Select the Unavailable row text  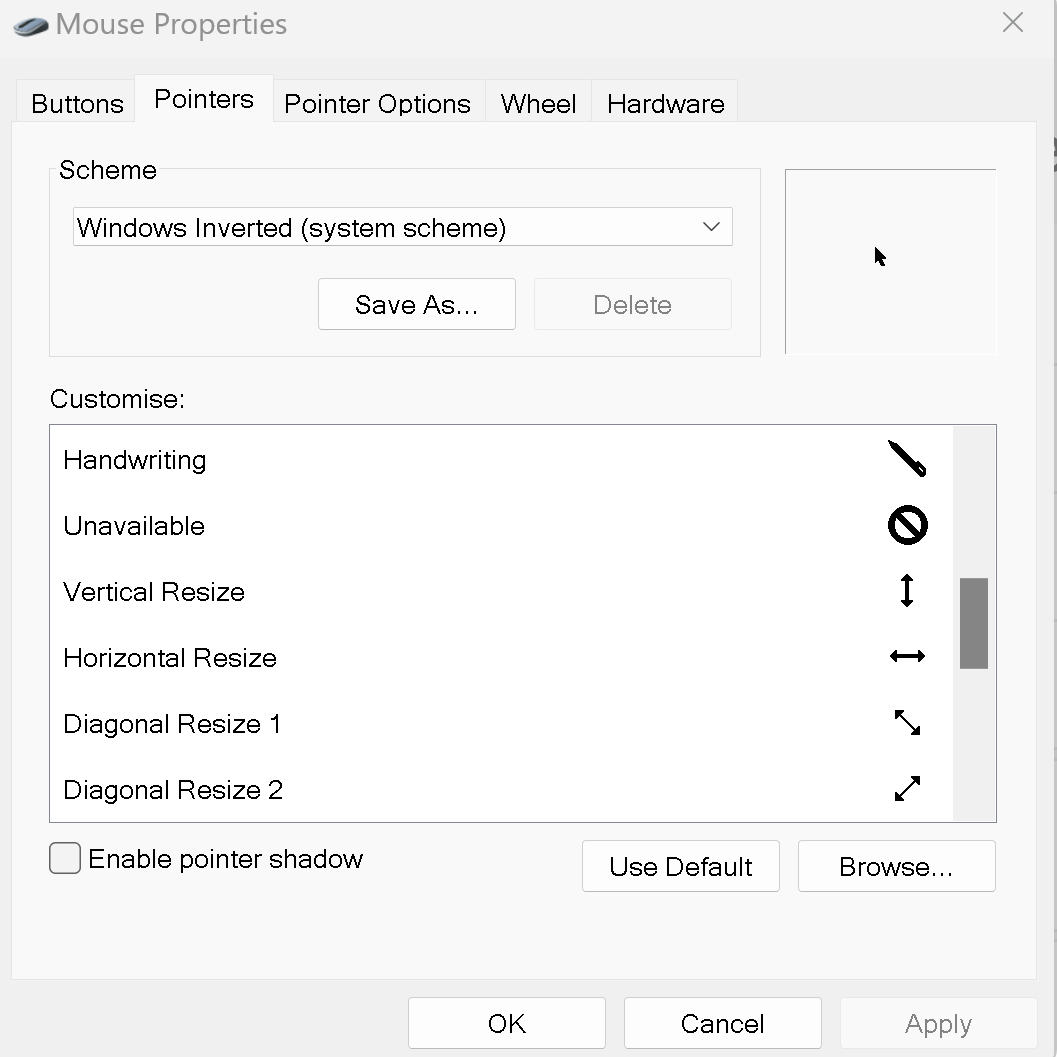coord(134,526)
